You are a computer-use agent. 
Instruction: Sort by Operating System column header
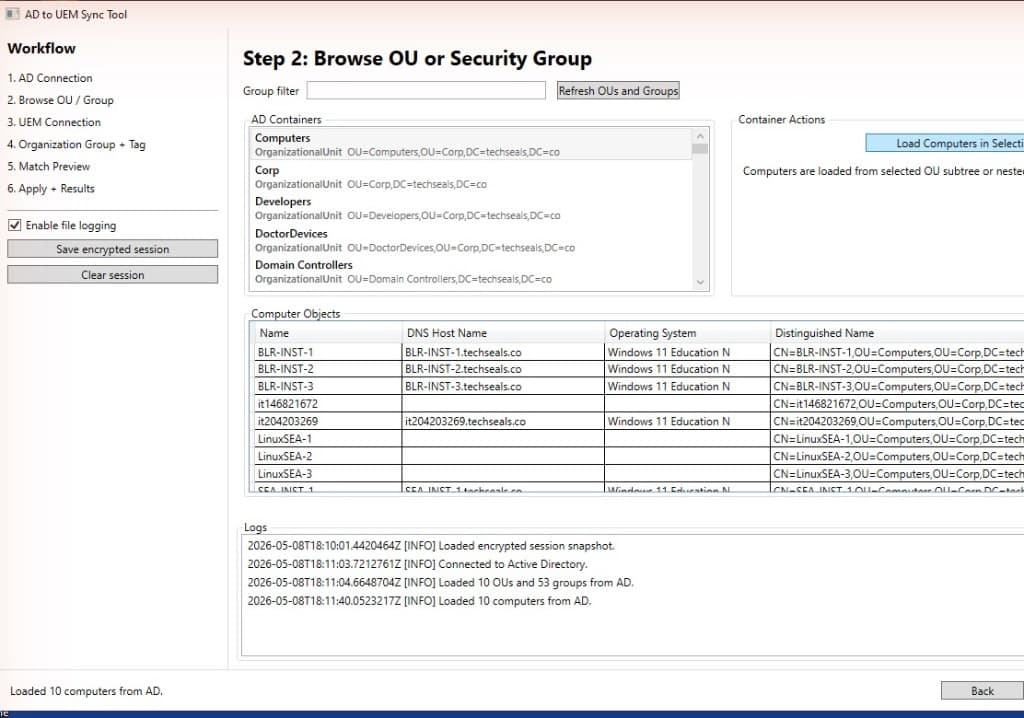[688, 333]
